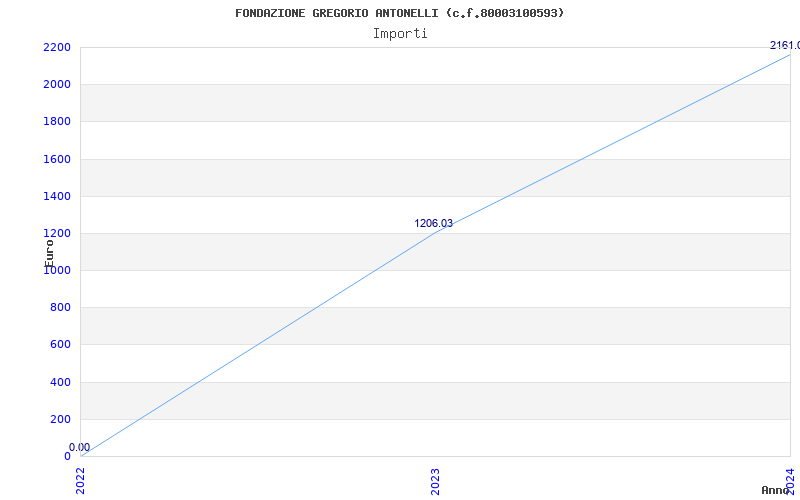Click the 2000 y-axis tick label

point(57,85)
